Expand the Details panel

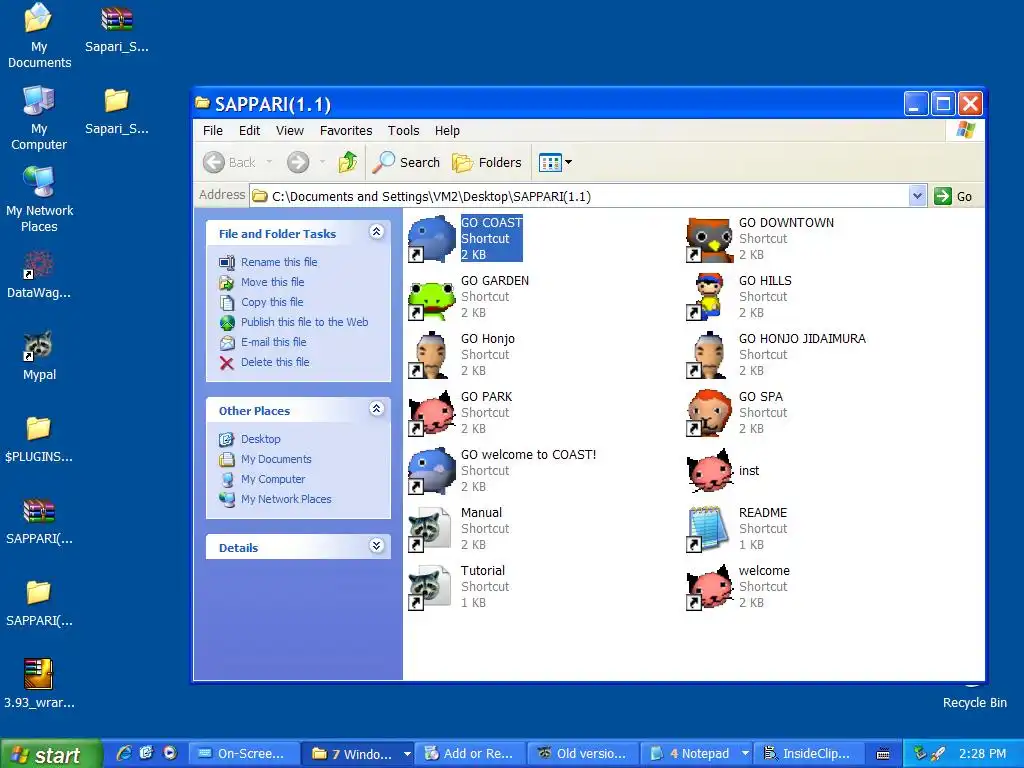(x=376, y=546)
